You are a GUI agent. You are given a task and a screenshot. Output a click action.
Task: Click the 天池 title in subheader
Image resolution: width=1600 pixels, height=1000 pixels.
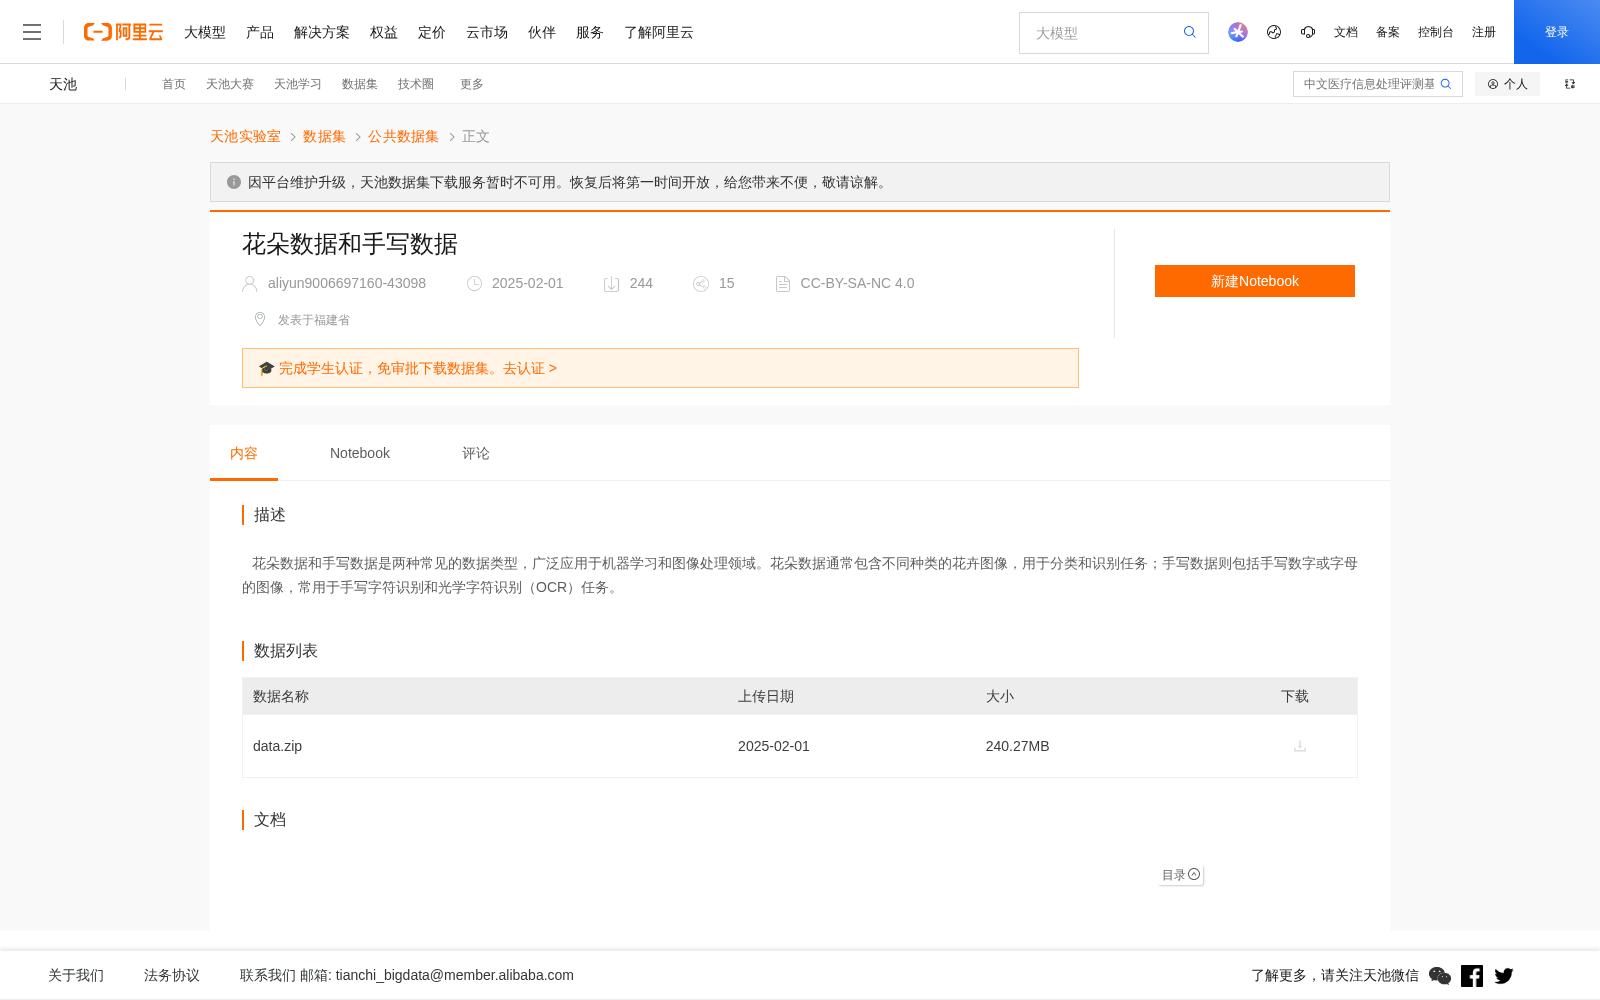coord(63,84)
